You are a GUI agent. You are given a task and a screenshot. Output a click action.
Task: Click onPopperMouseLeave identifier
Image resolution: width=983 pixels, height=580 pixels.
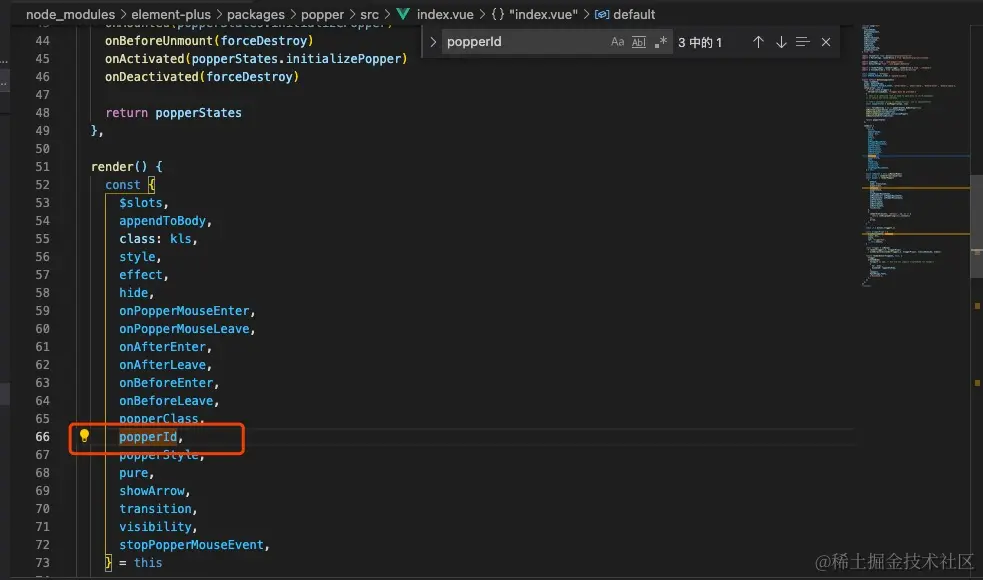coord(184,329)
